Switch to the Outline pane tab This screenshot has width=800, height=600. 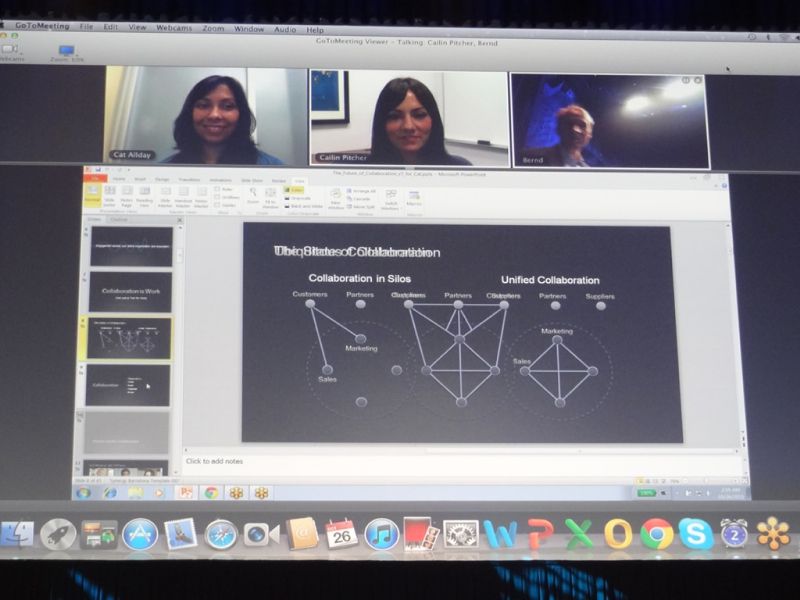coord(119,219)
